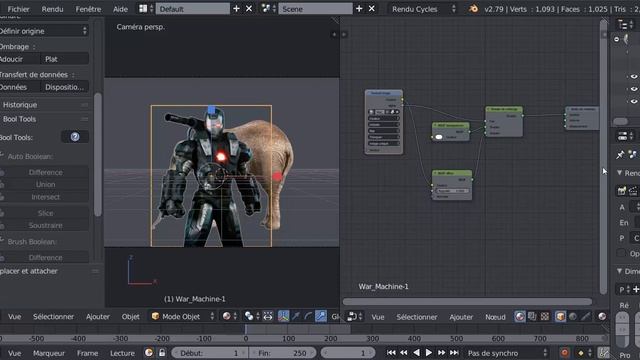Open the Objet menu in 3D view
The height and width of the screenshot is (360, 640).
(130, 316)
